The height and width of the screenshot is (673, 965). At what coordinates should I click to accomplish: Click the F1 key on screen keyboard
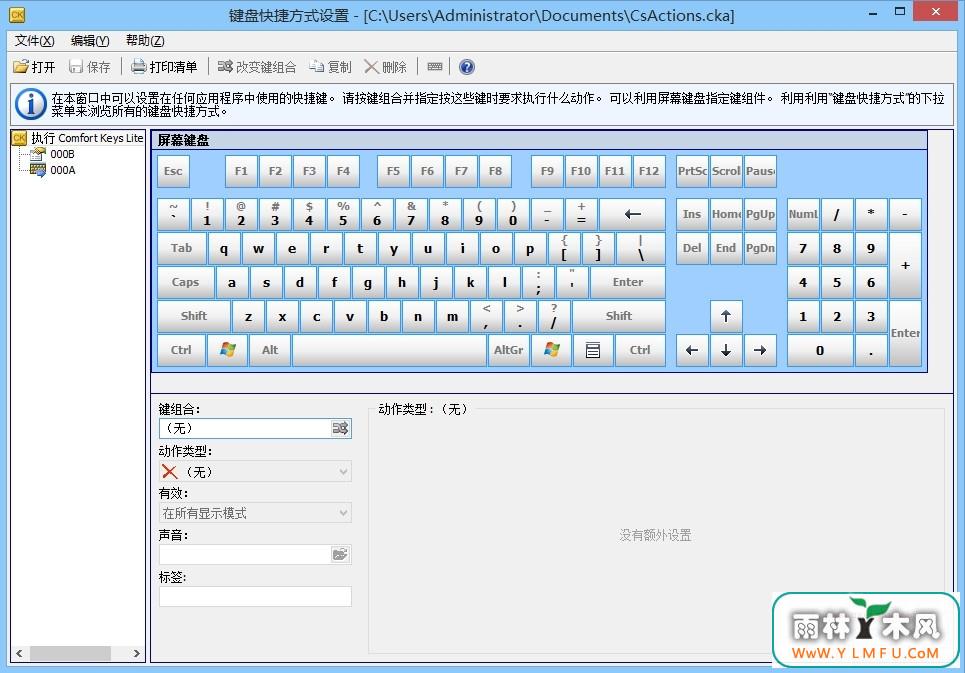(241, 171)
